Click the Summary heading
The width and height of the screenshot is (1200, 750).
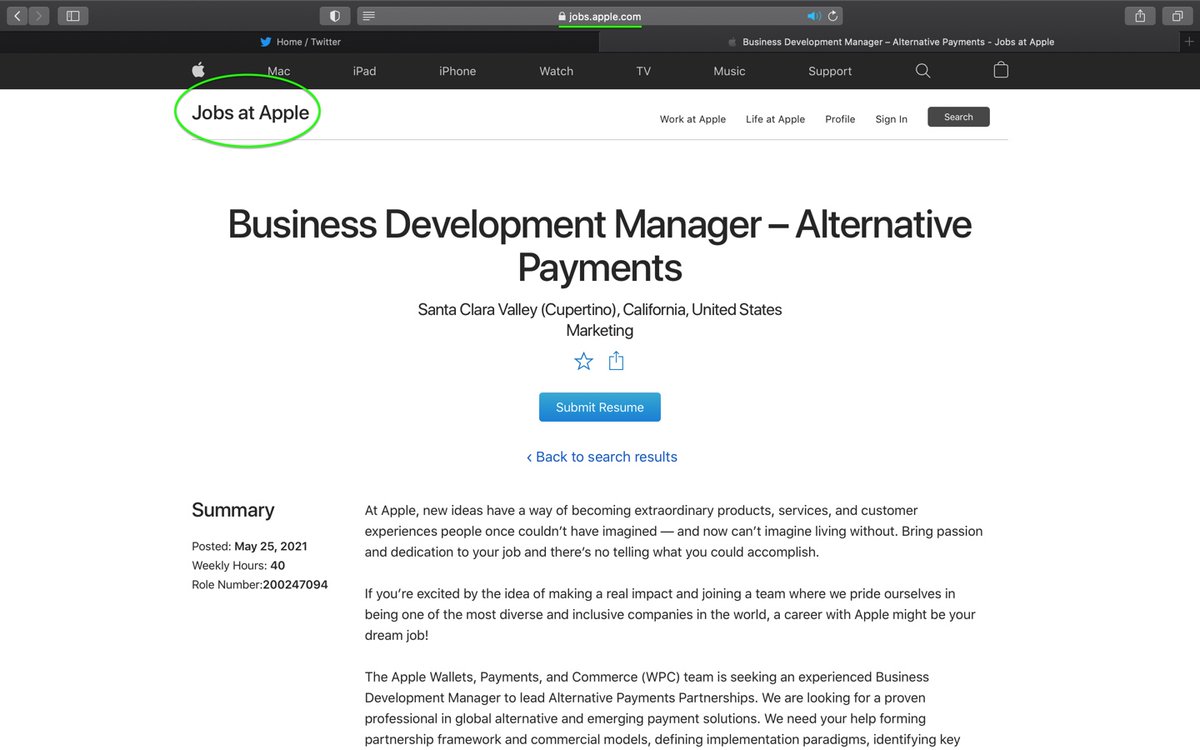[x=233, y=510]
